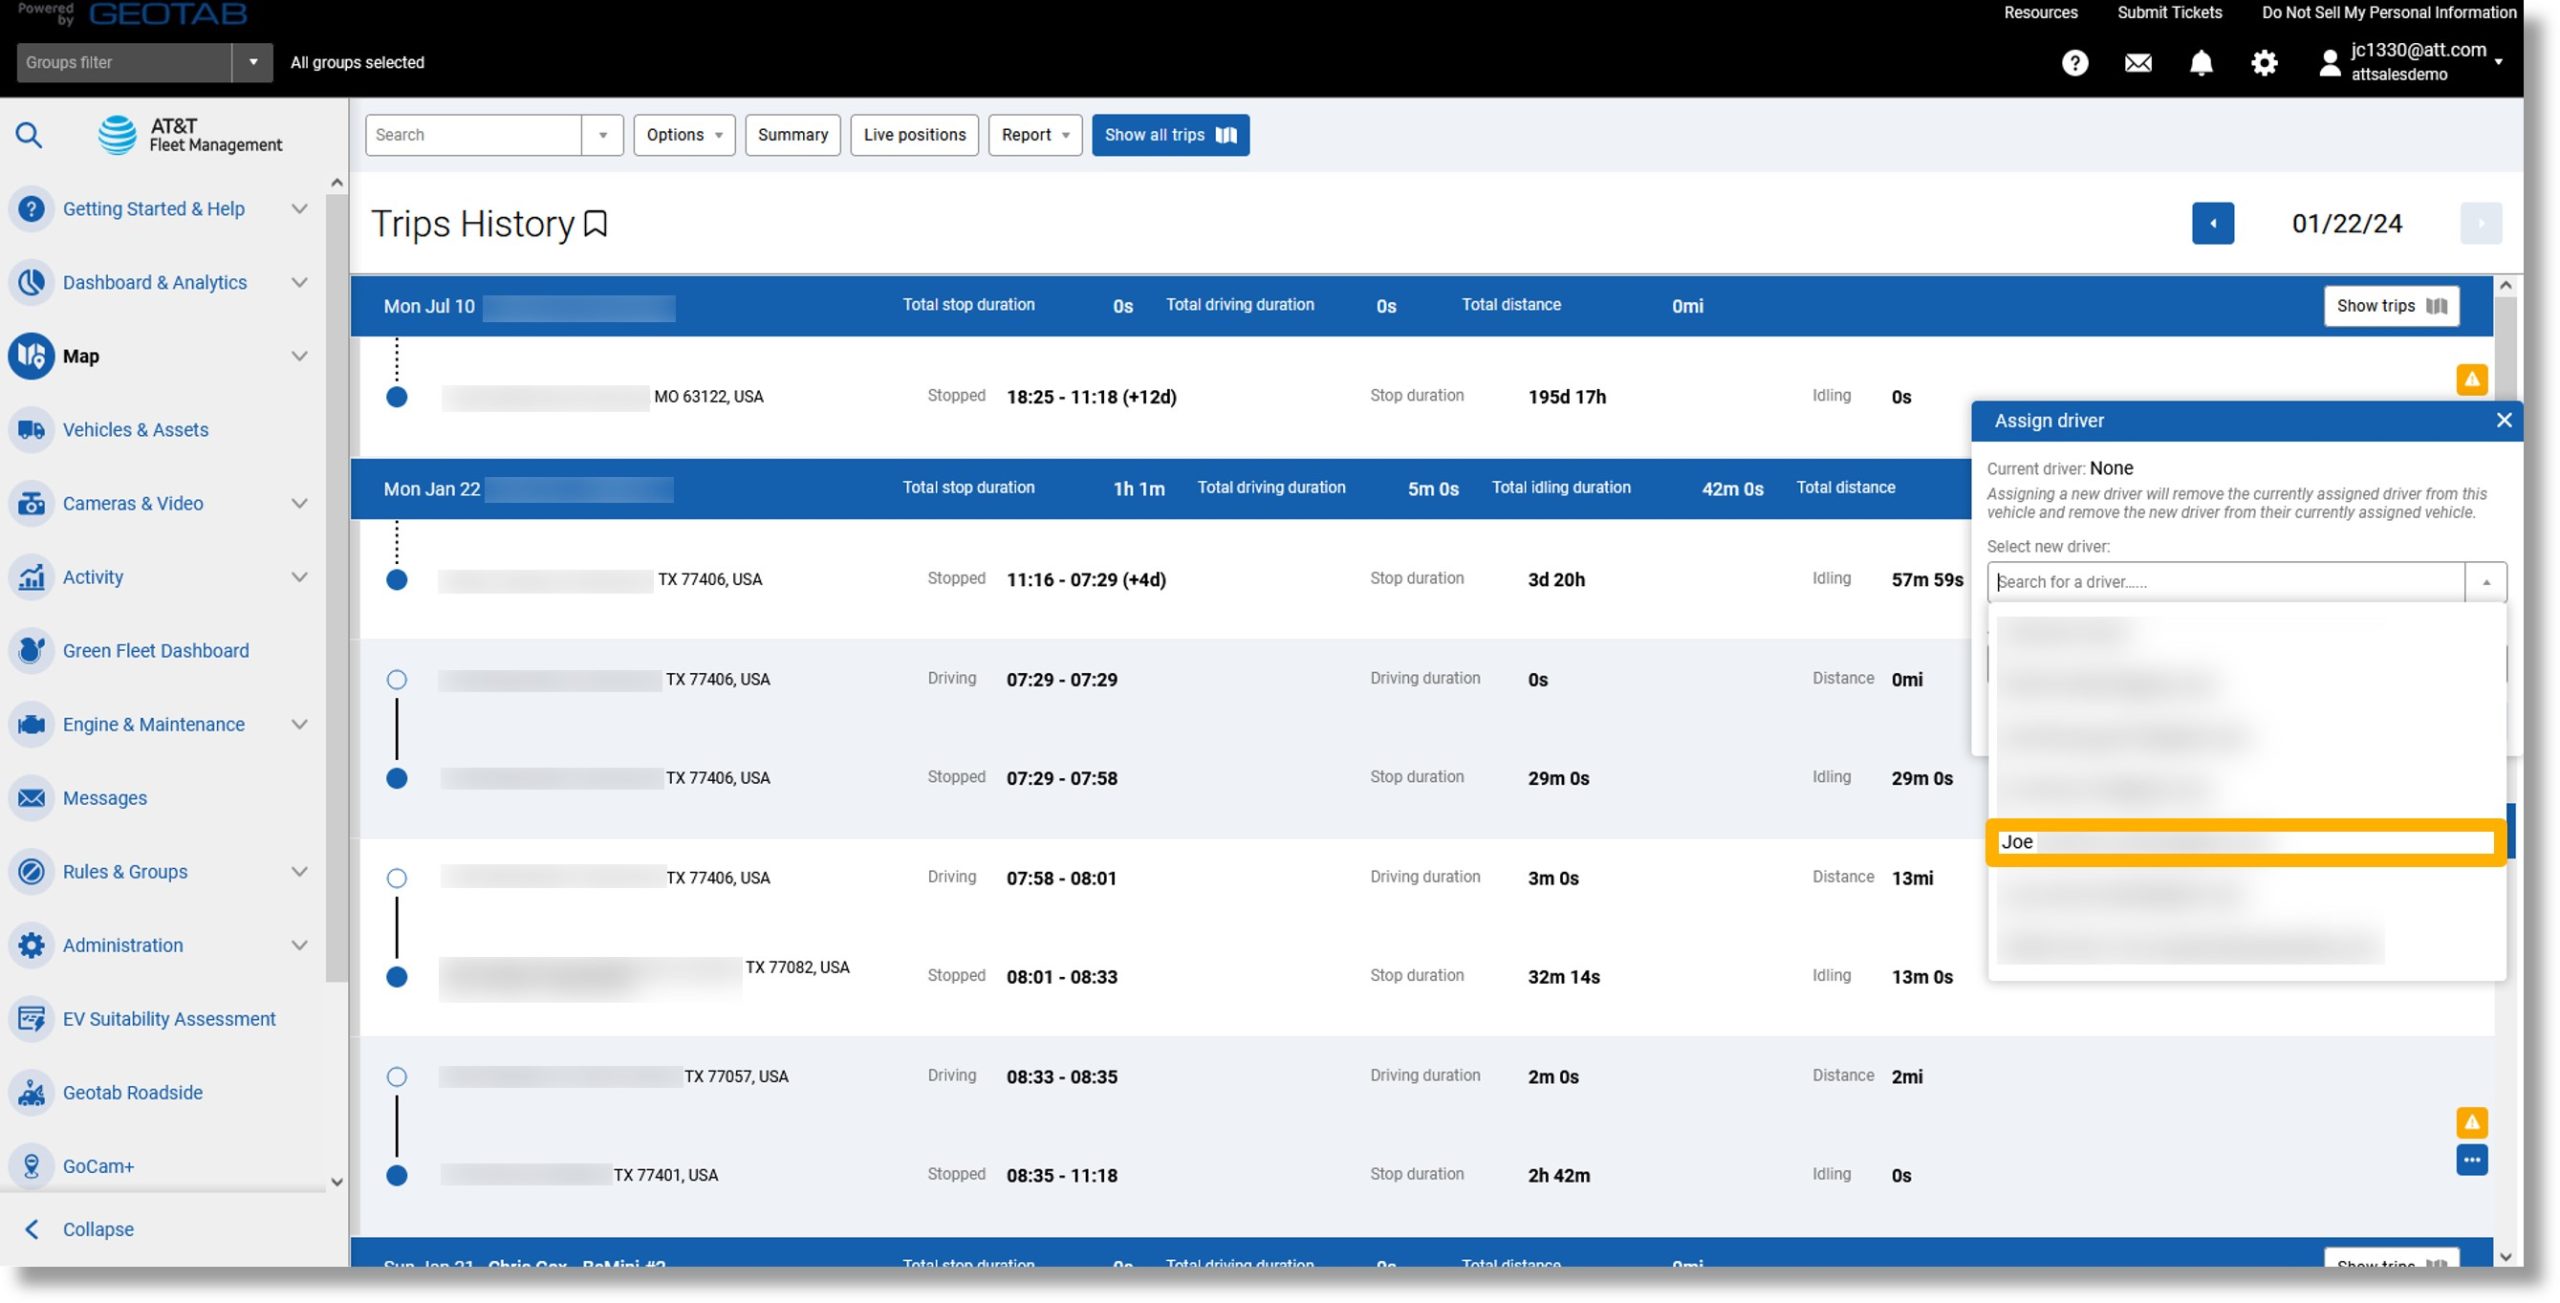The image size is (2560, 1303).
Task: Open the mail envelope icon in header
Action: pyautogui.click(x=2138, y=63)
